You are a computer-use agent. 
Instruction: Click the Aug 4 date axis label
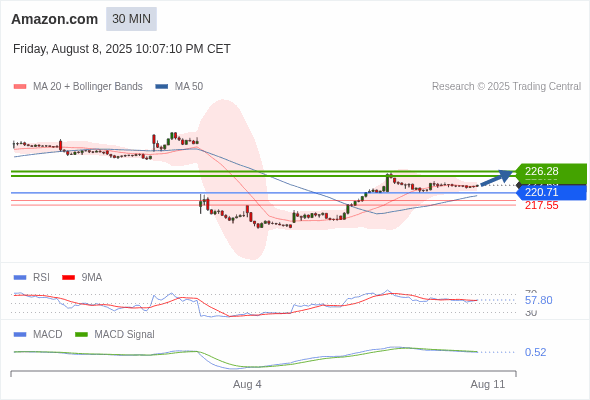click(x=247, y=384)
